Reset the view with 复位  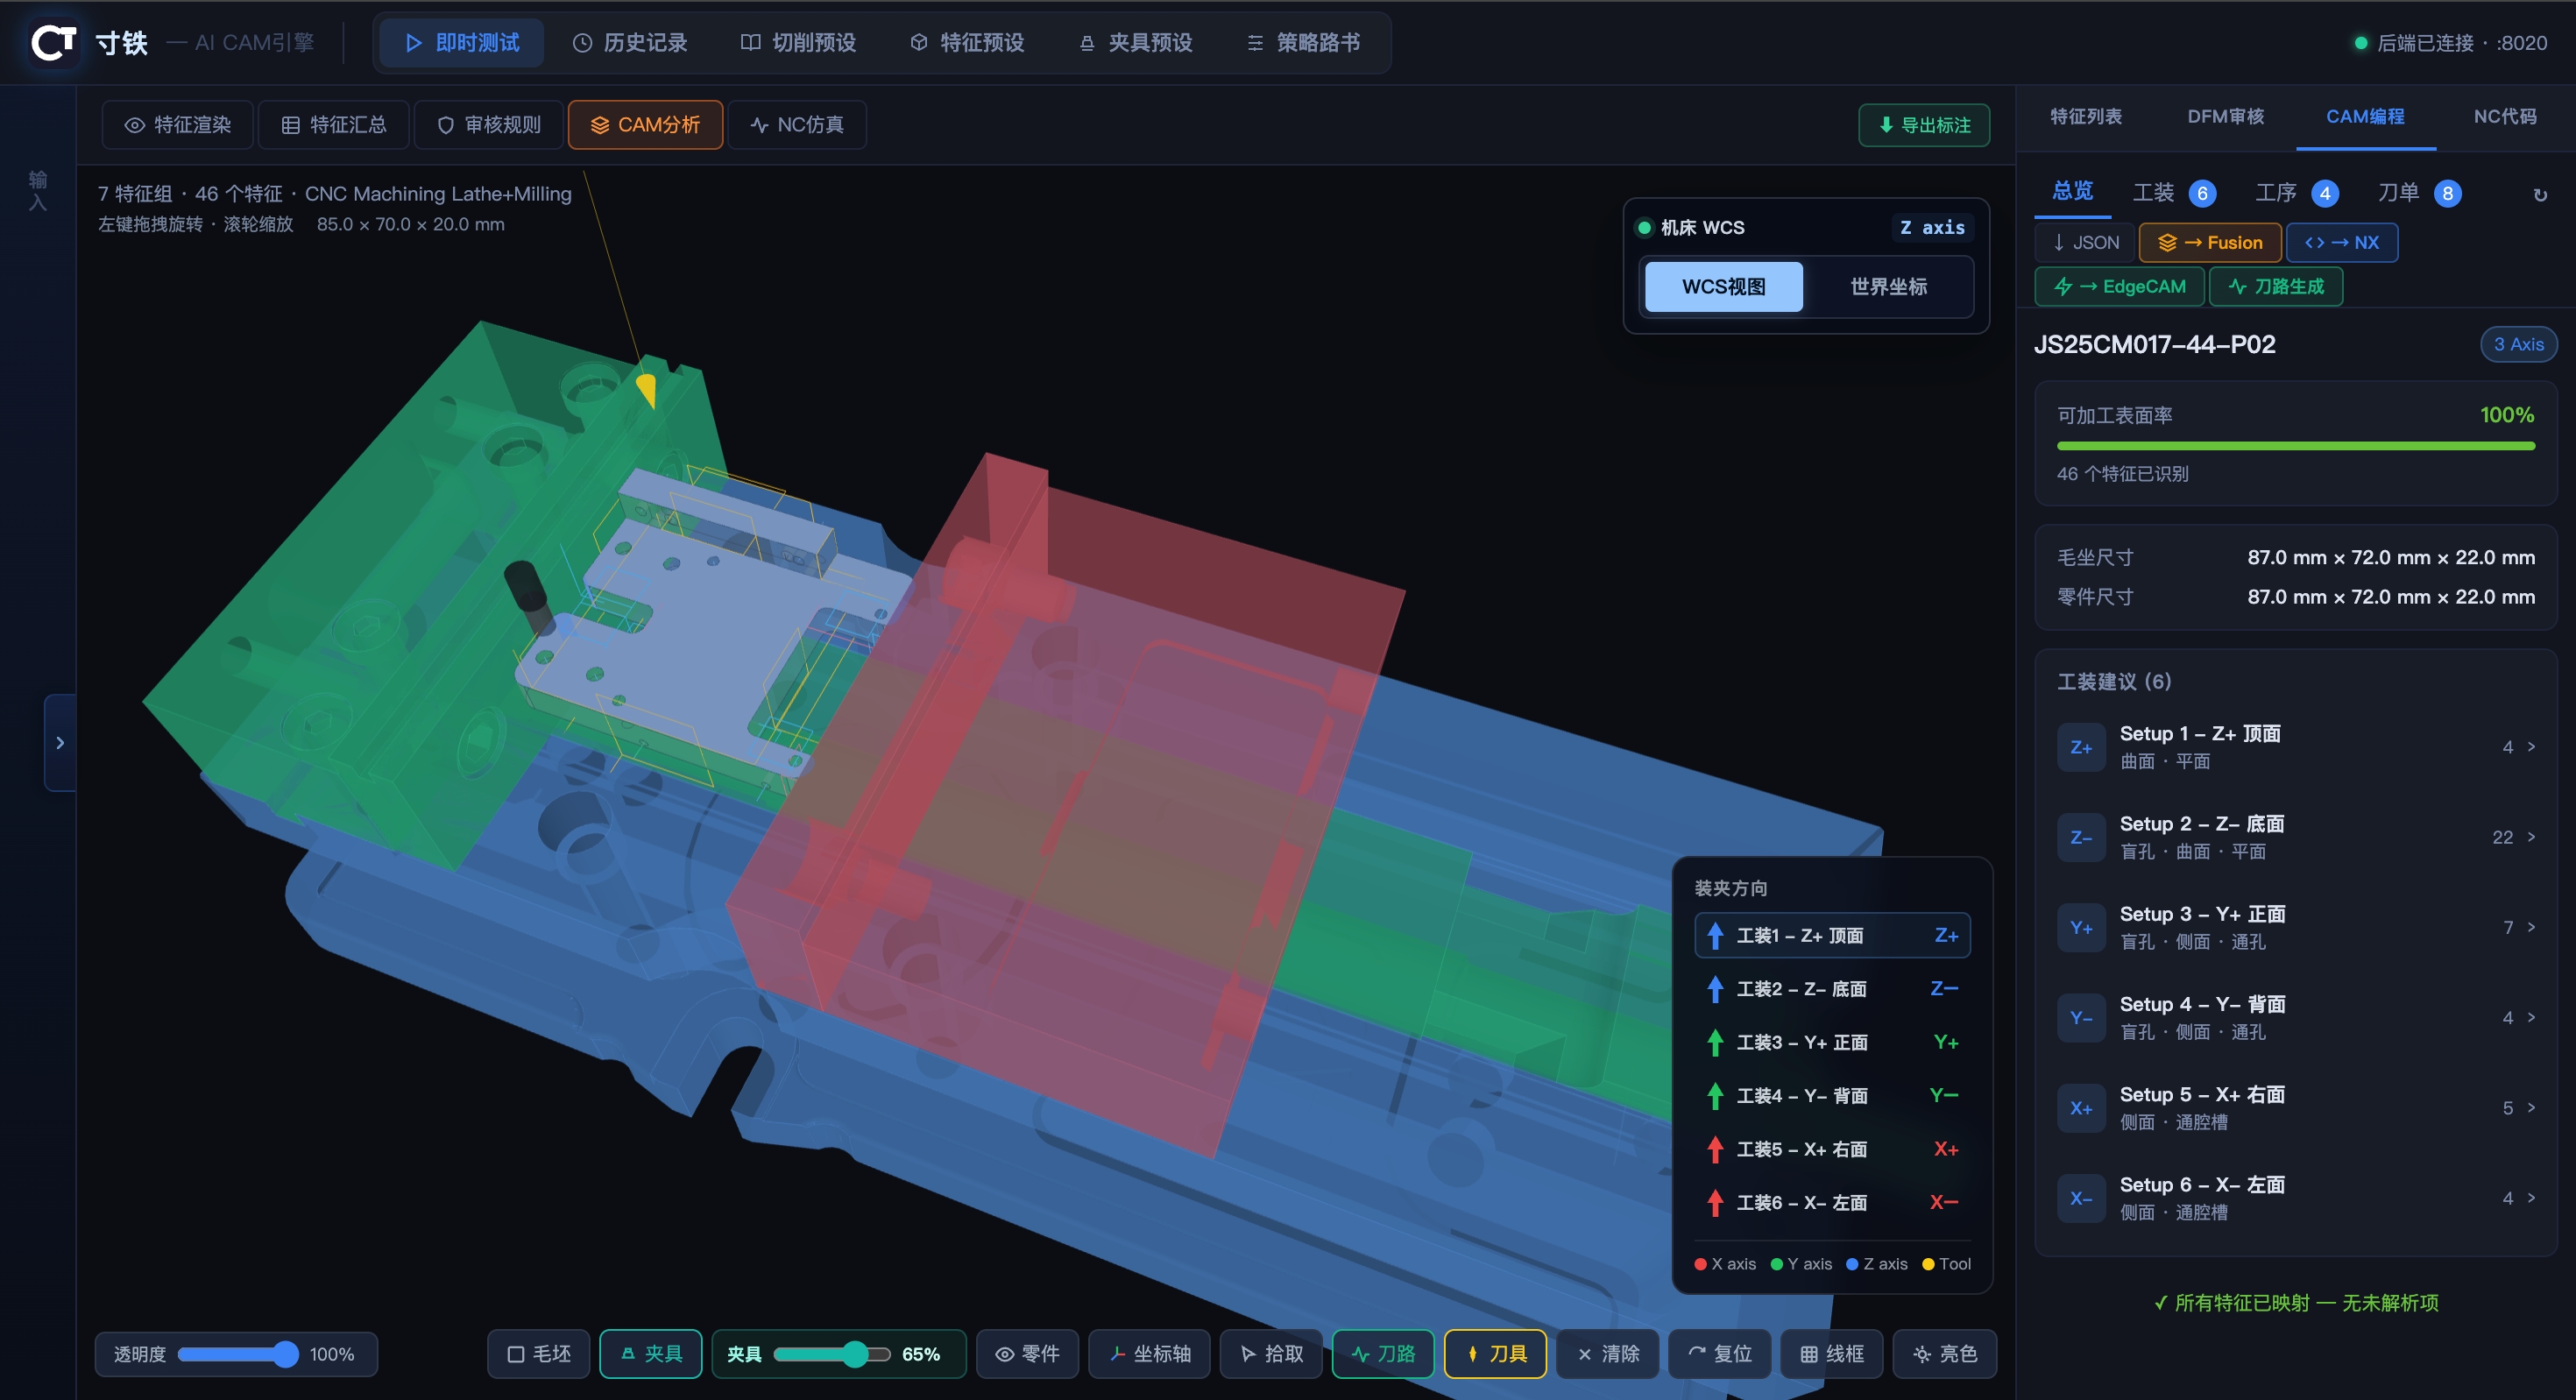pos(1720,1354)
